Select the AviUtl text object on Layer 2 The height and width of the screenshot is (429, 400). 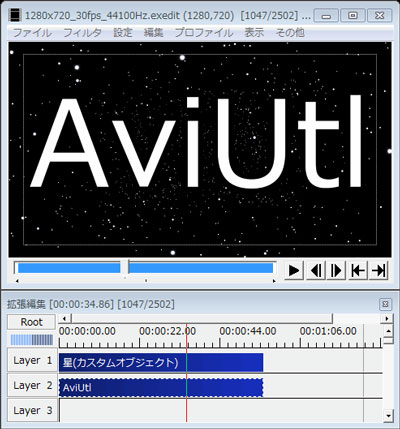161,388
